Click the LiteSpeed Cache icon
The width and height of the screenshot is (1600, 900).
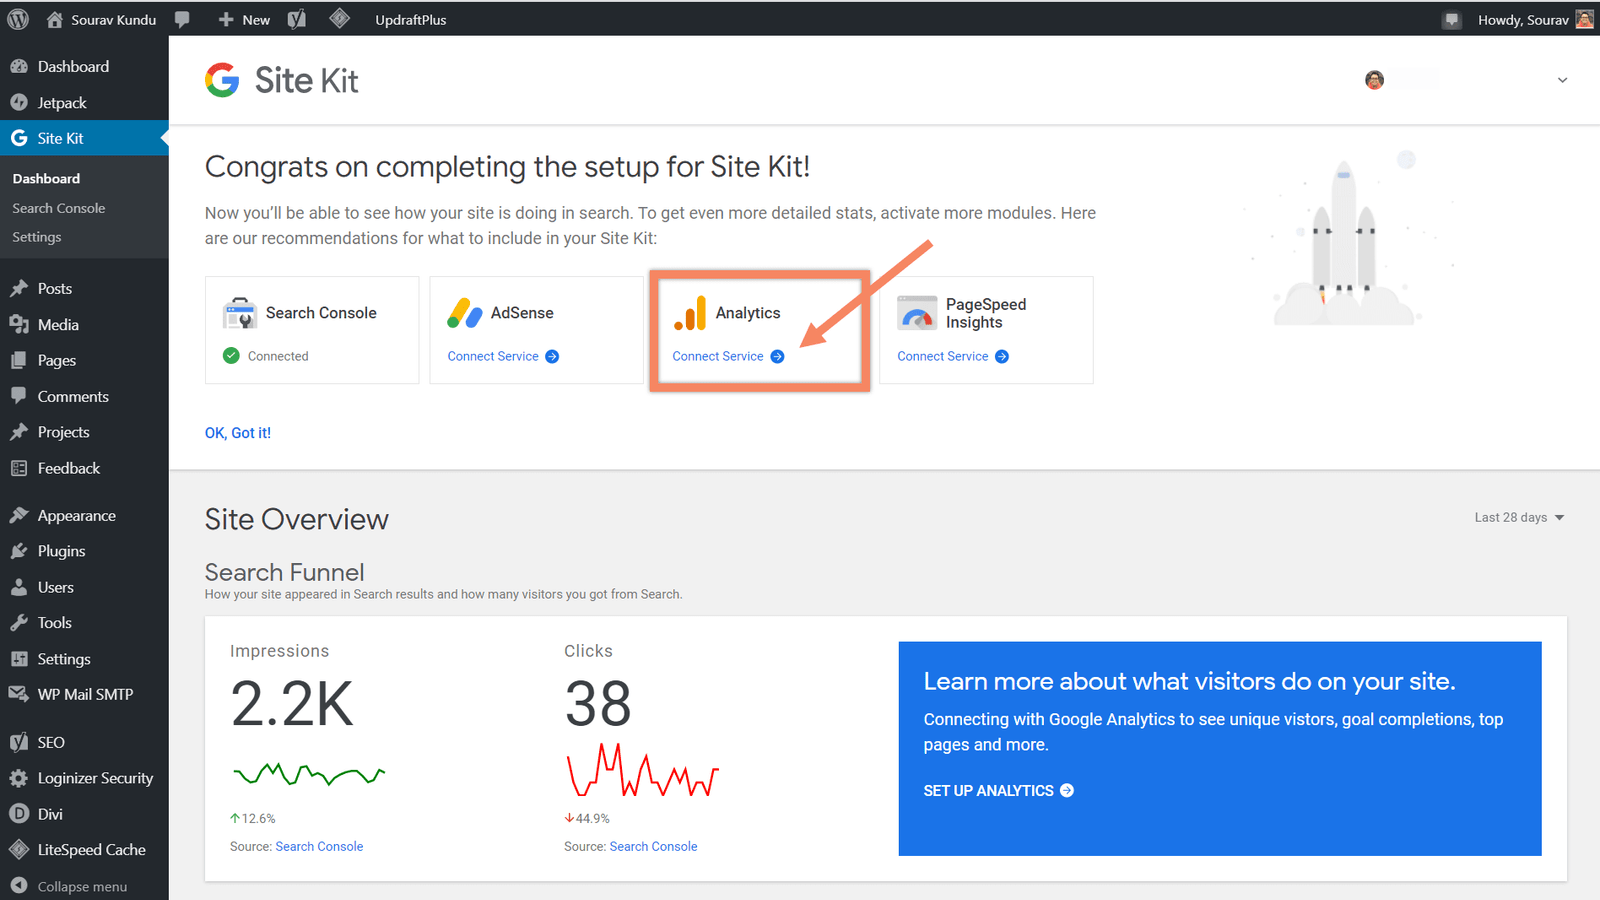point(19,849)
